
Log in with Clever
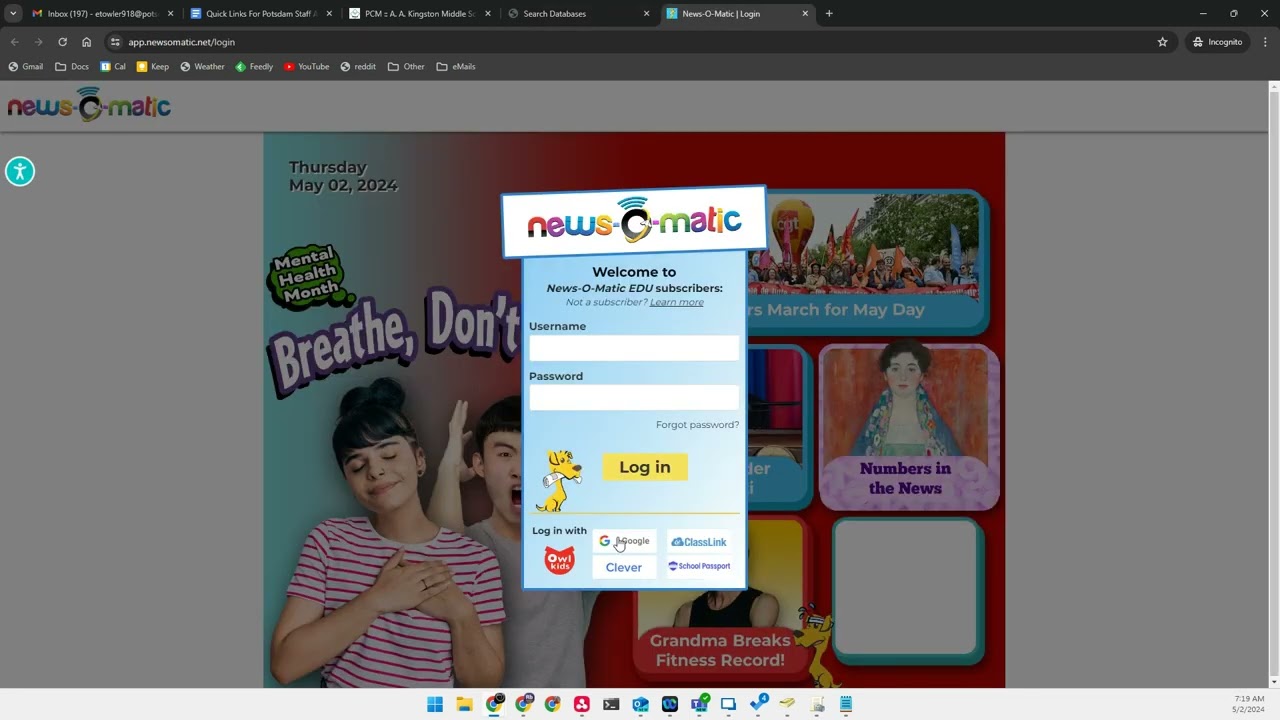click(624, 567)
